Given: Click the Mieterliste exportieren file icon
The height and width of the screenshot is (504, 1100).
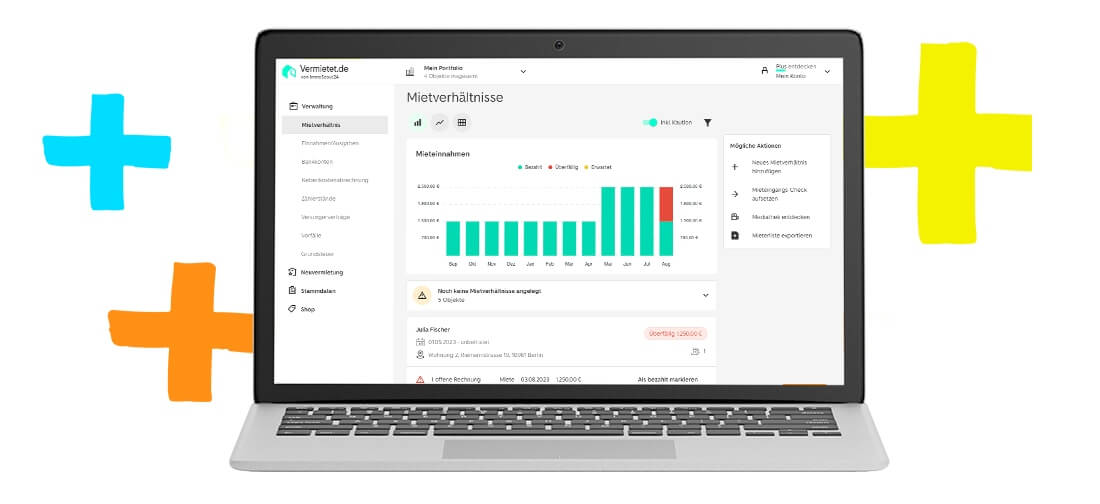Looking at the screenshot, I should (735, 235).
